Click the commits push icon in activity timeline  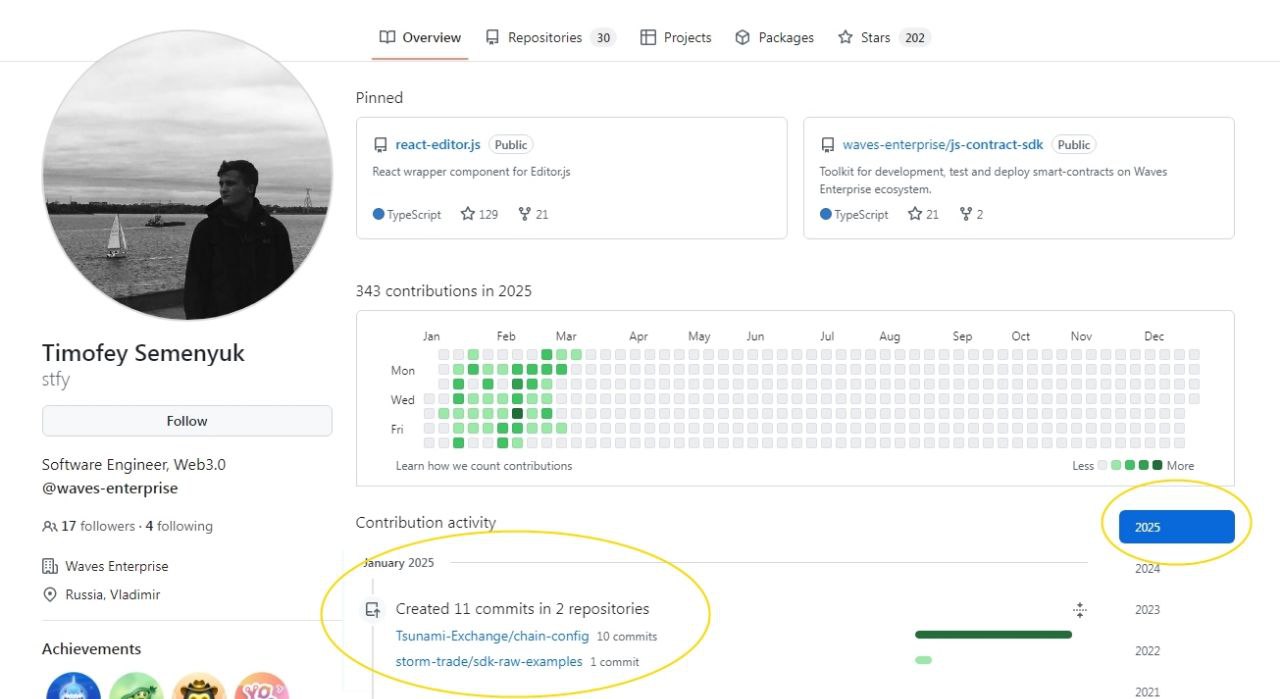(x=372, y=609)
